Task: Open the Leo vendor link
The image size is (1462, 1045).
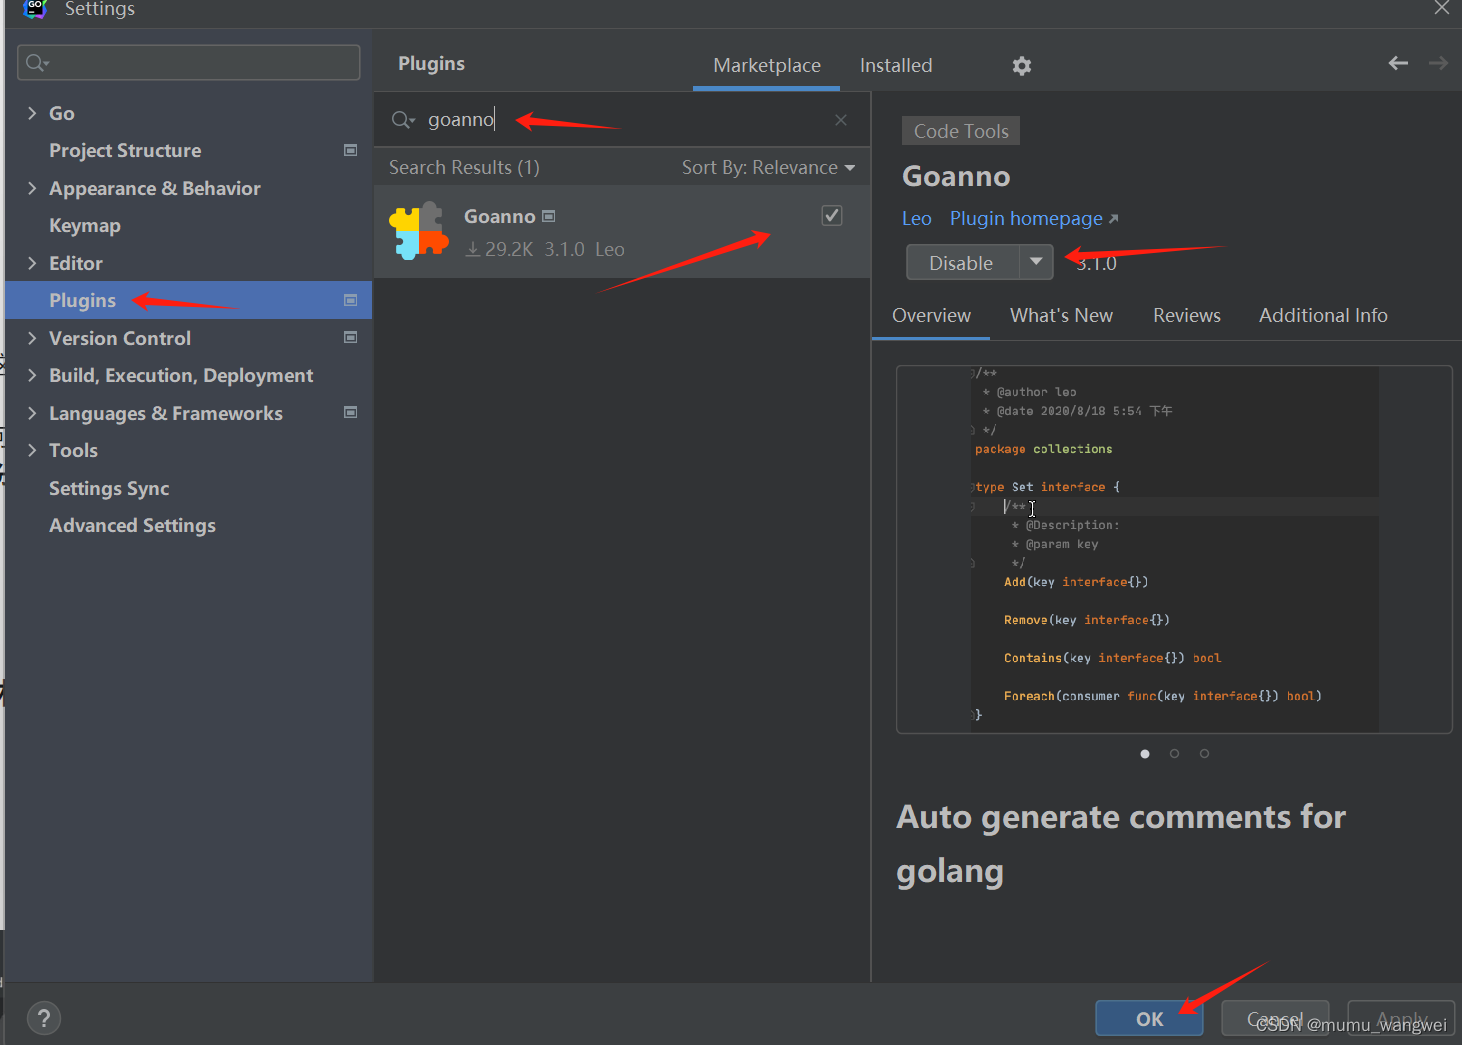Action: pos(916,218)
